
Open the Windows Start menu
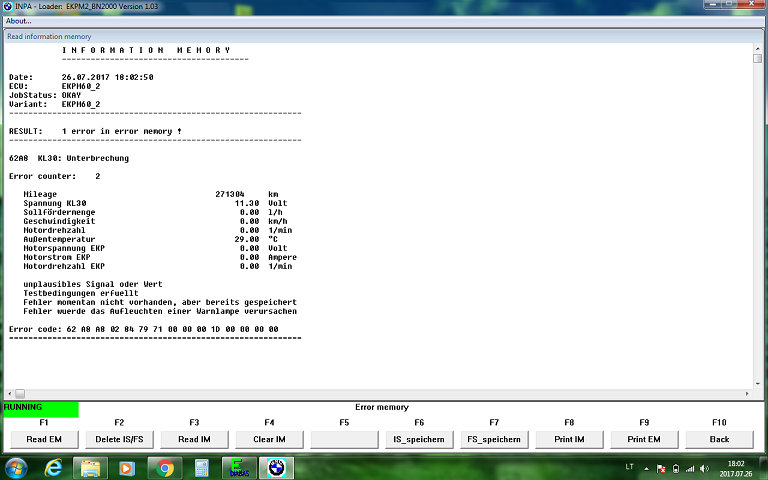click(x=16, y=467)
